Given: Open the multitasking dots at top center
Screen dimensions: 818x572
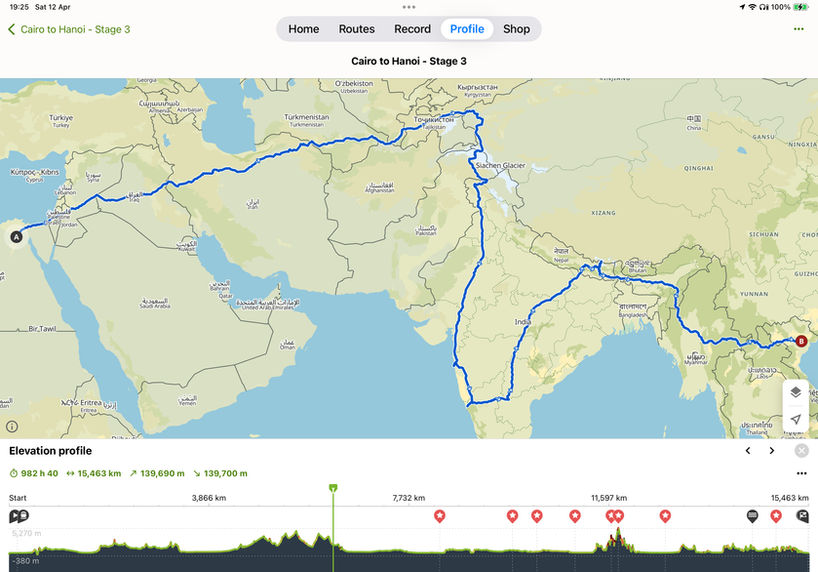Looking at the screenshot, I should point(409,7).
